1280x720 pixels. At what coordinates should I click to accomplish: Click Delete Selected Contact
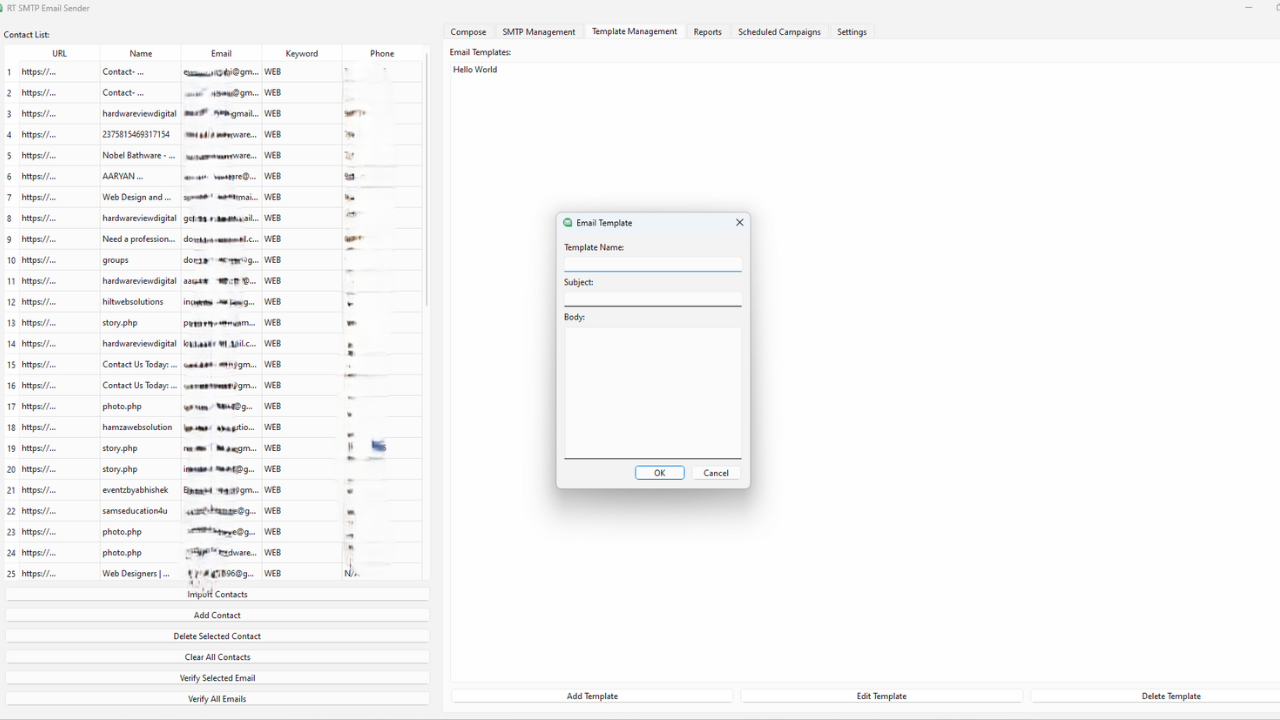point(217,636)
